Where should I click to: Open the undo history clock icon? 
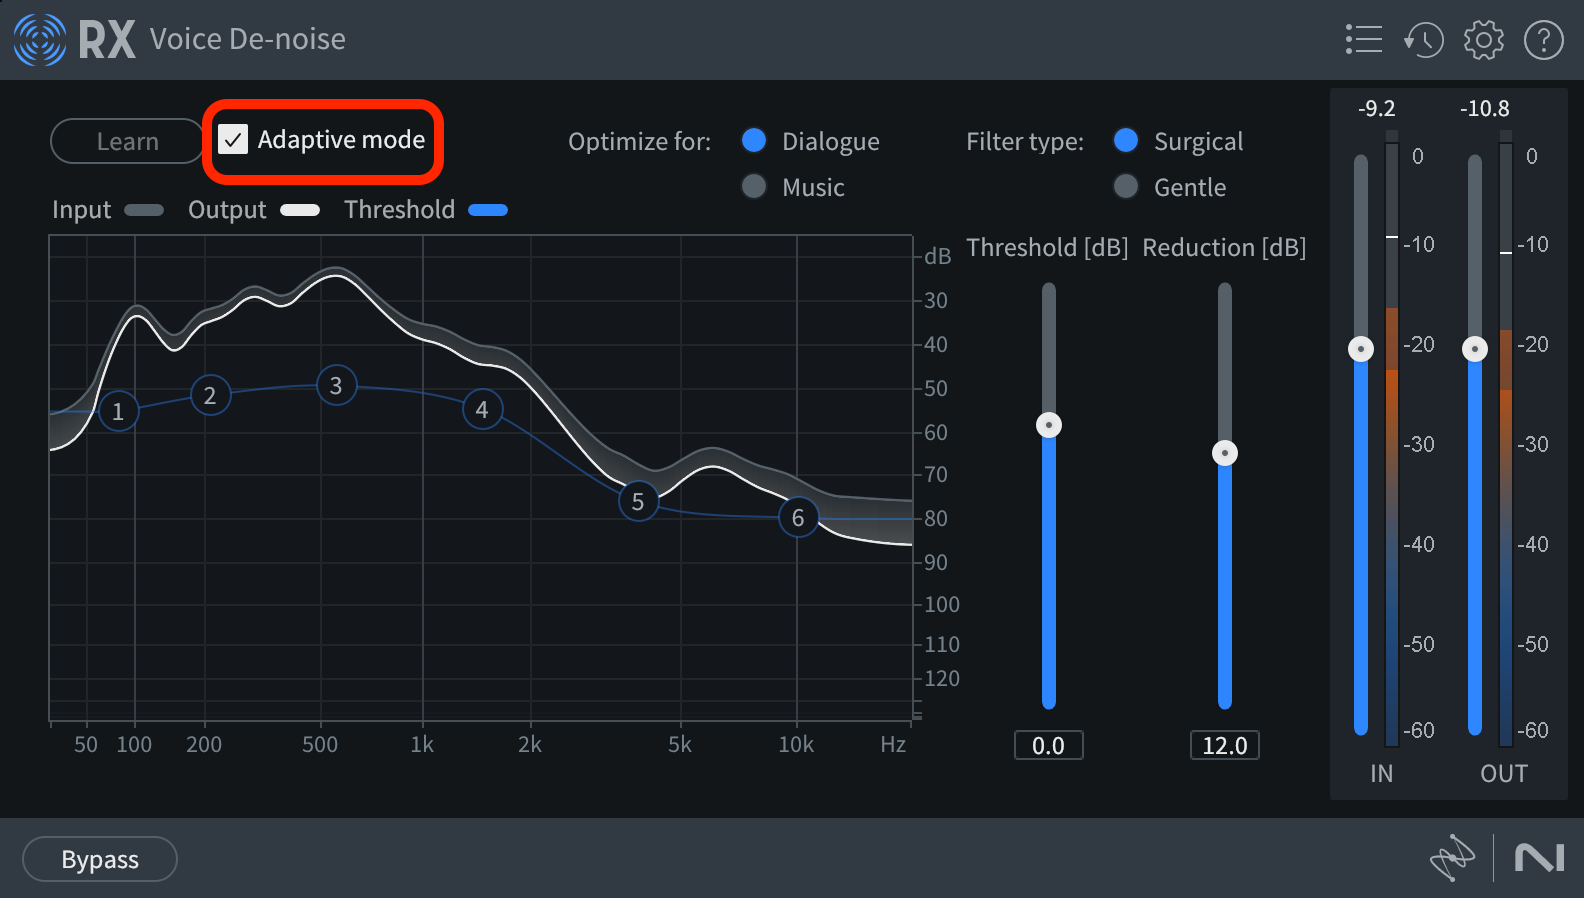click(x=1423, y=40)
